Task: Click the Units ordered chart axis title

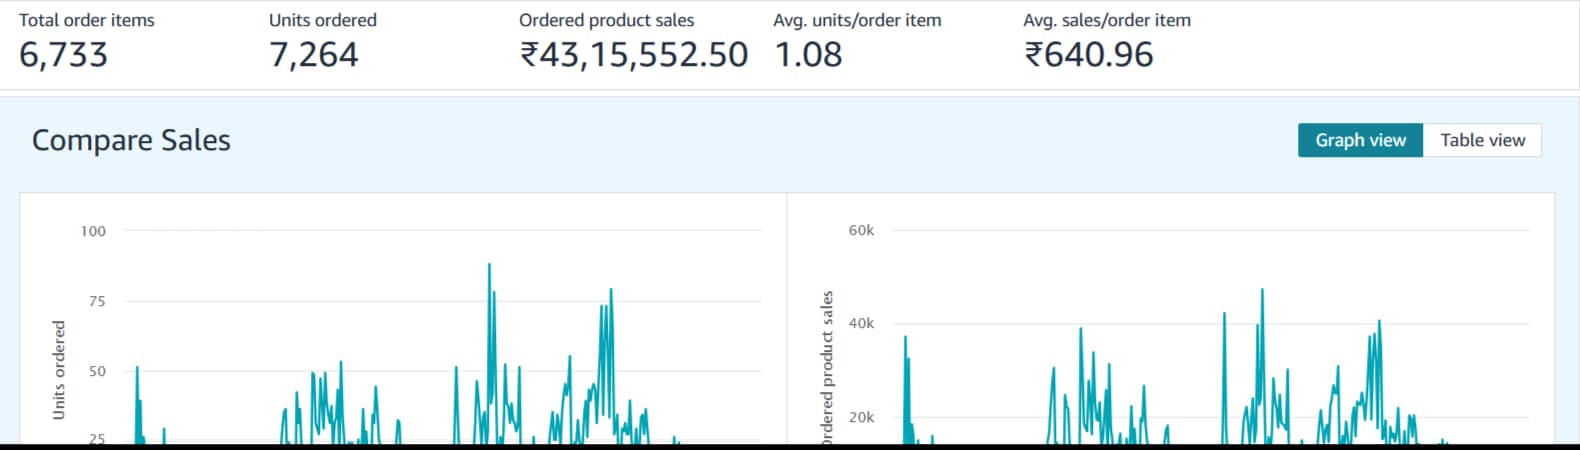Action: pyautogui.click(x=58, y=370)
